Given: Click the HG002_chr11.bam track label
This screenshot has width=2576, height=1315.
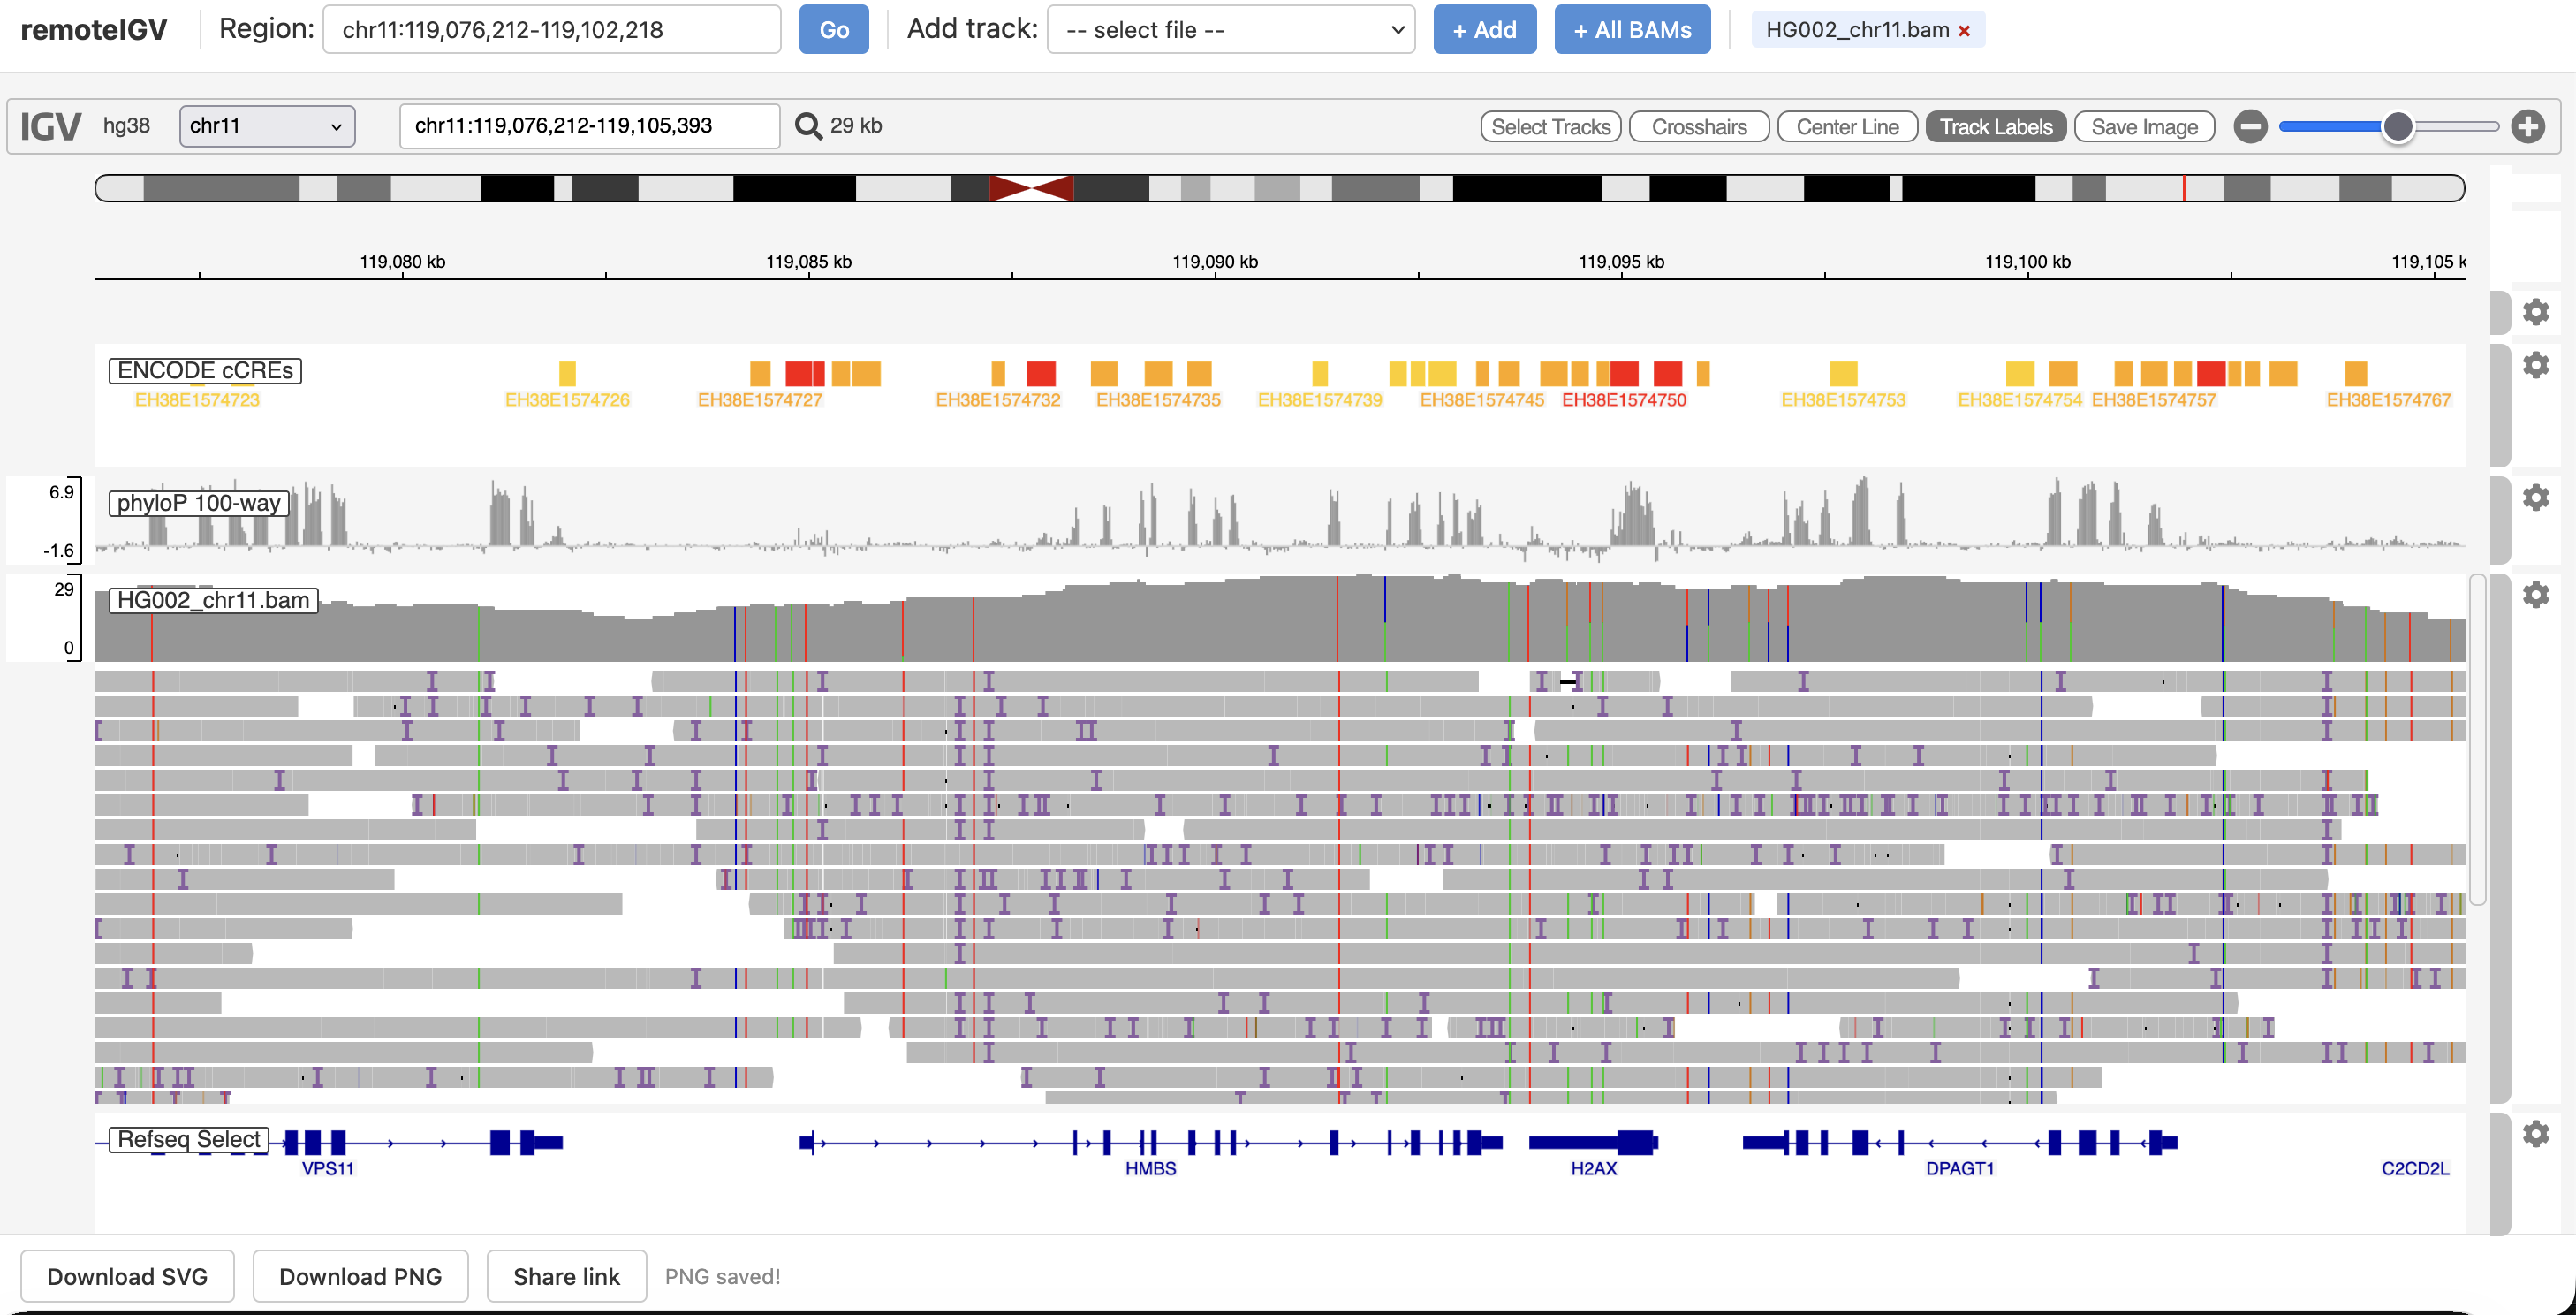Looking at the screenshot, I should tap(213, 600).
